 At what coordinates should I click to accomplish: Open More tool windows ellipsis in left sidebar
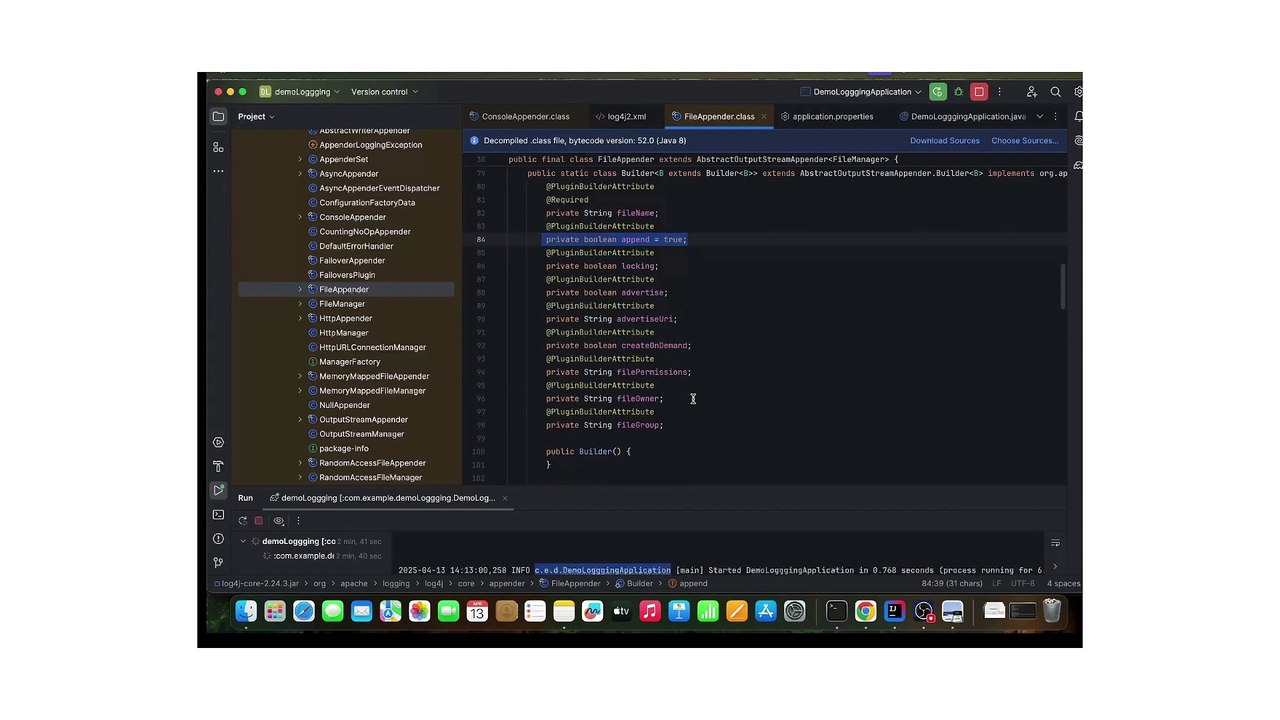[218, 171]
